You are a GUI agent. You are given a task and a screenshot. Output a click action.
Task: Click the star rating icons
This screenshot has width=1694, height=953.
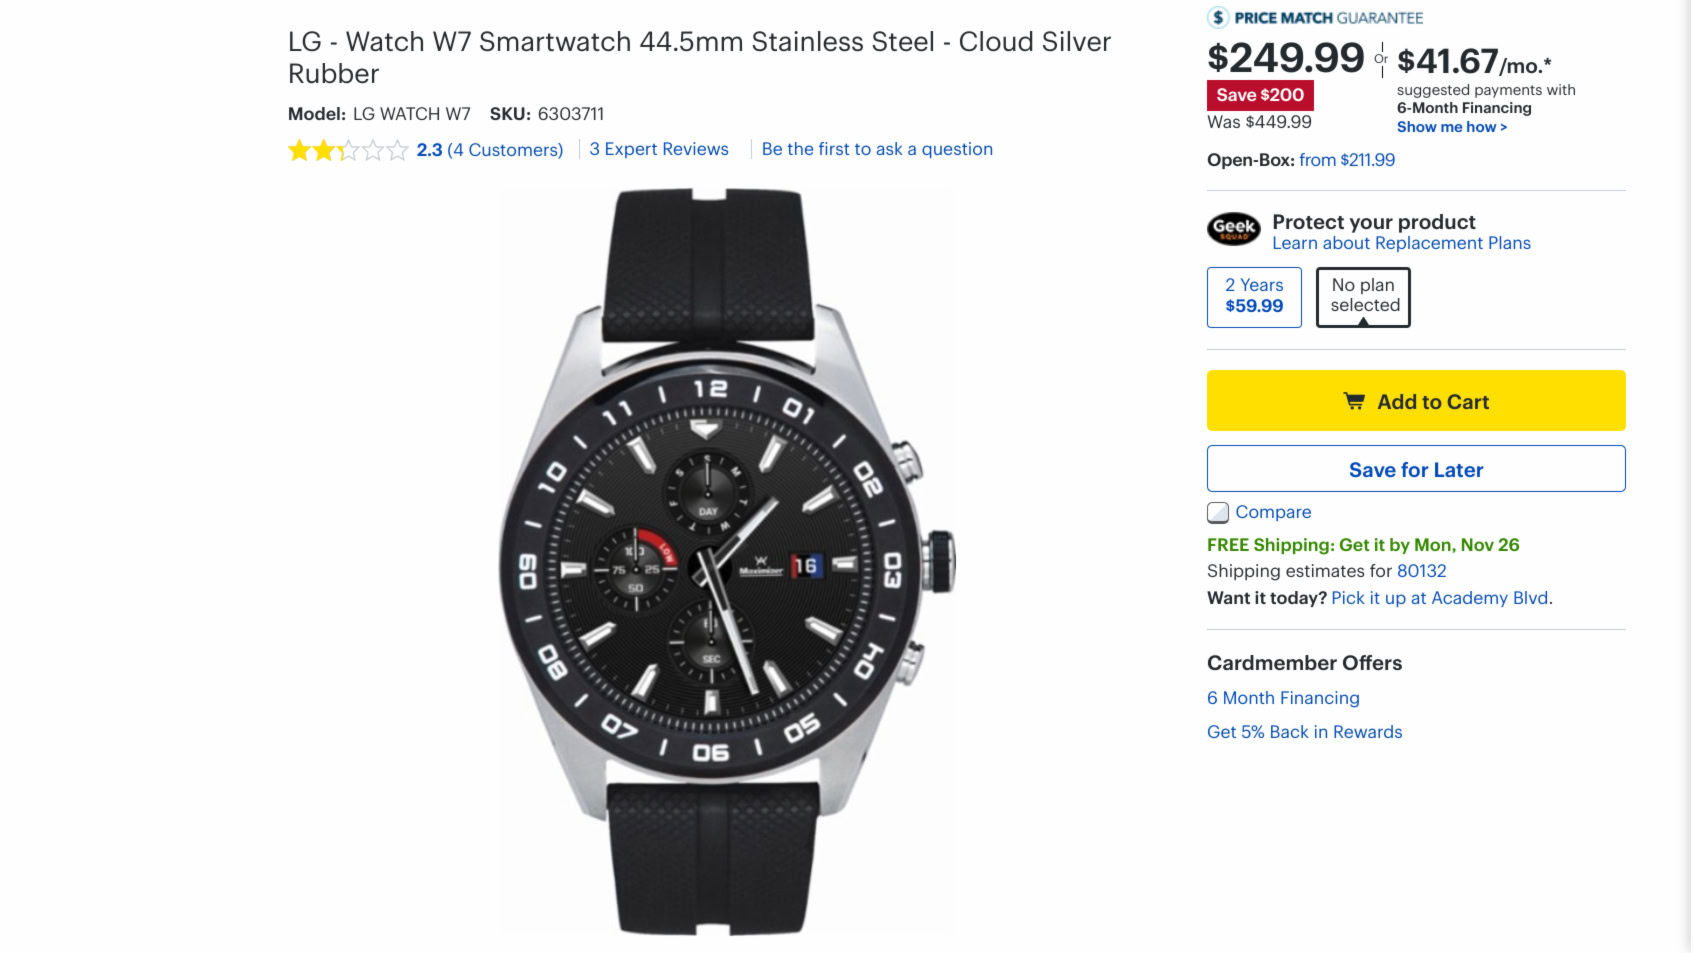coord(347,150)
